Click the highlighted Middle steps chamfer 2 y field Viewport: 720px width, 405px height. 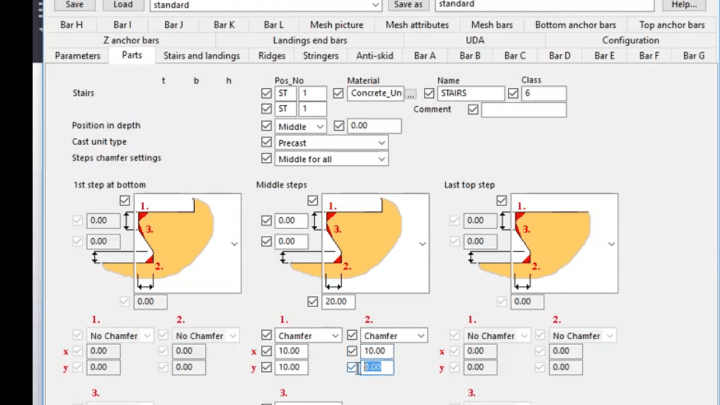click(377, 367)
